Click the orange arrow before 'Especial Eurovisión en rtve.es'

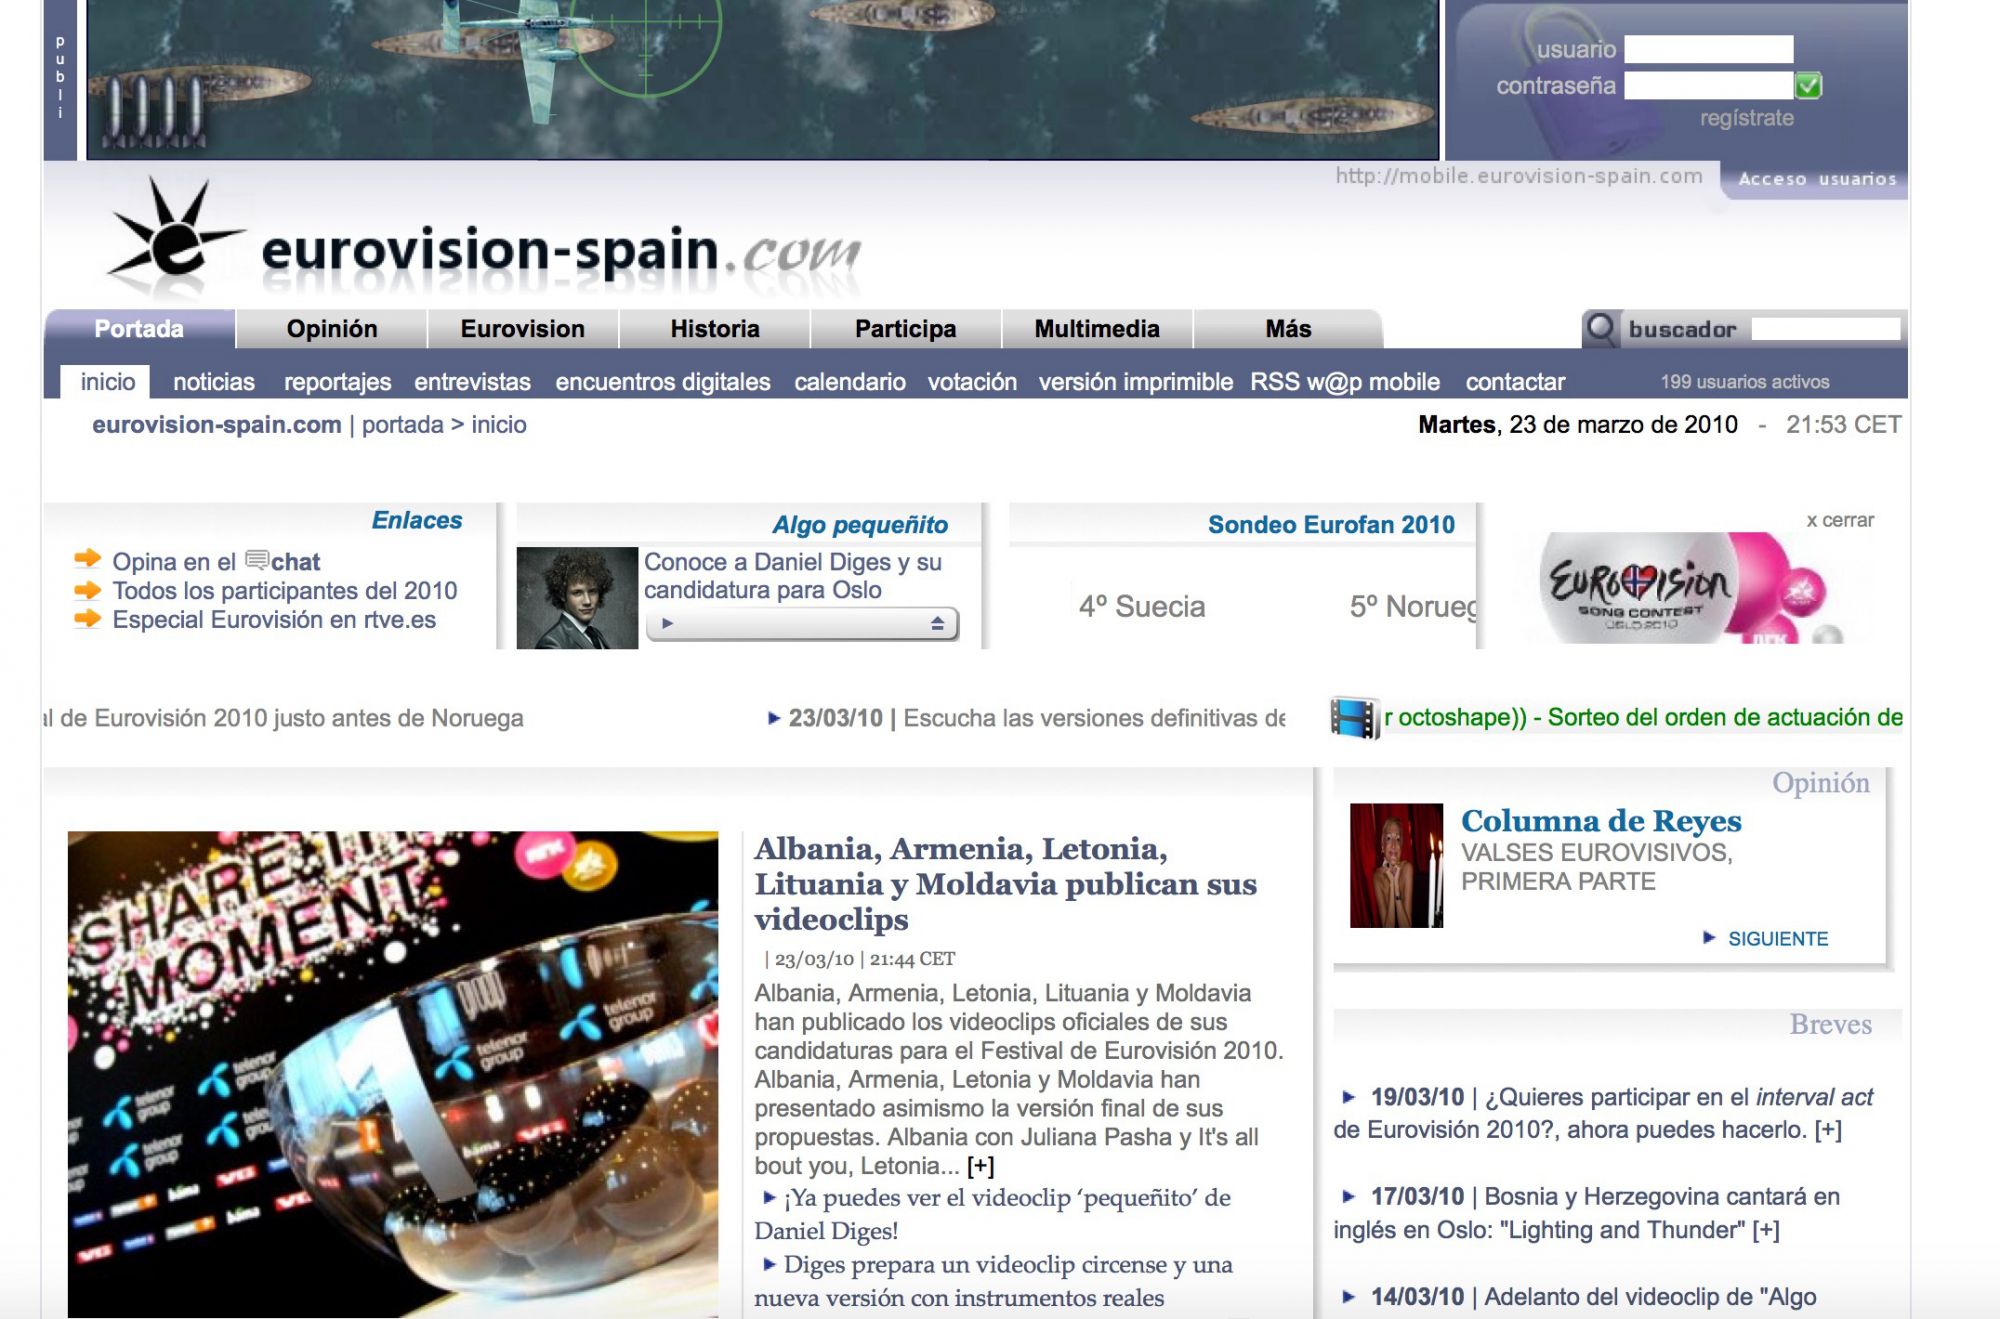88,619
